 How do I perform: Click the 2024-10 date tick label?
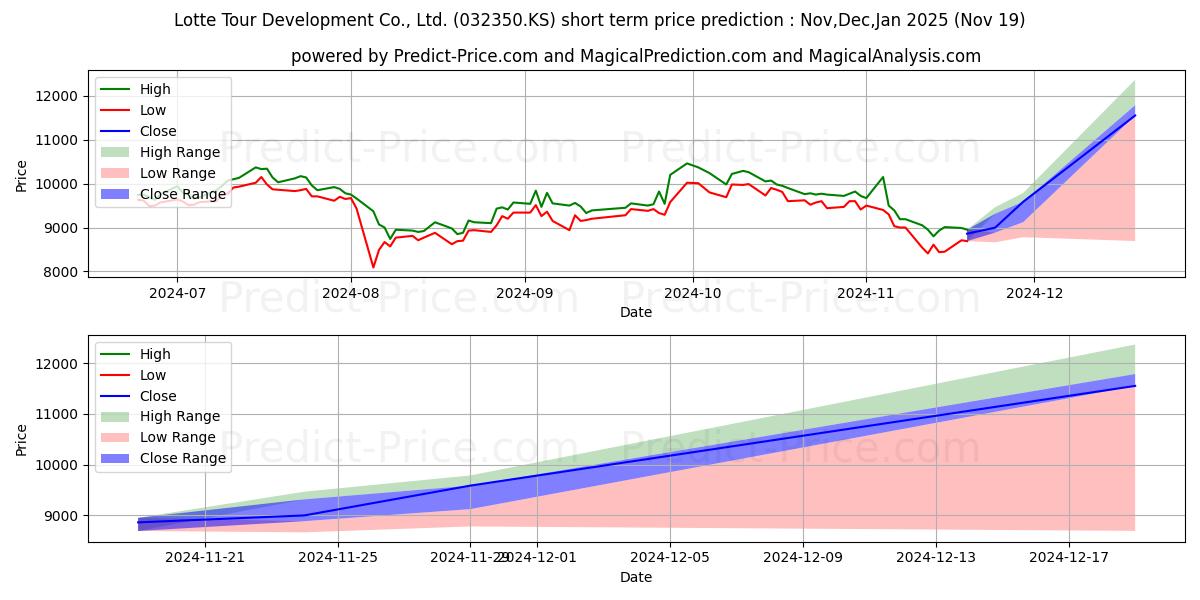pyautogui.click(x=693, y=292)
